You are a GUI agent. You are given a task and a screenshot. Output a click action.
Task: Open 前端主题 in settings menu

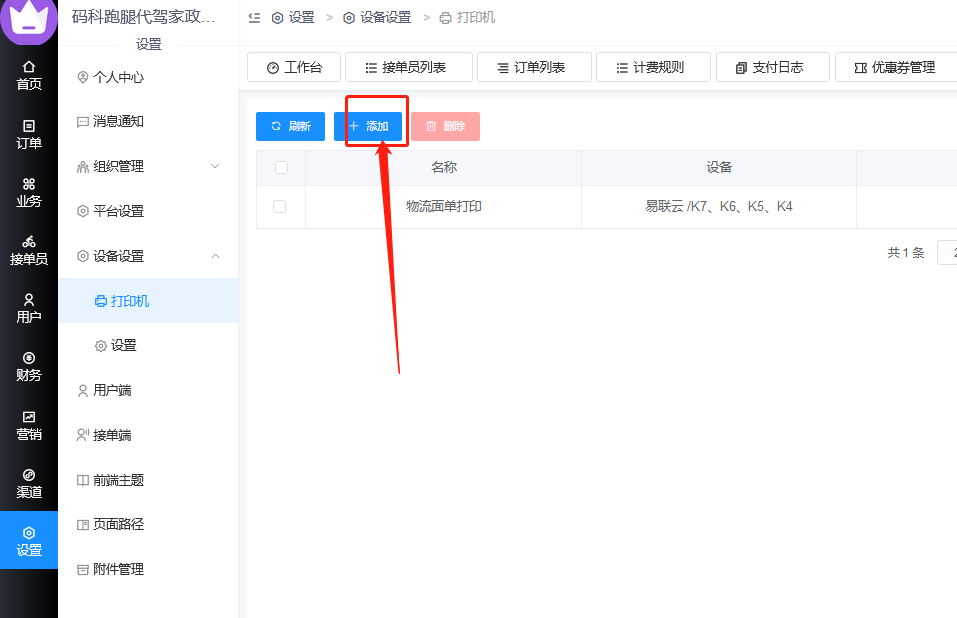click(x=148, y=480)
